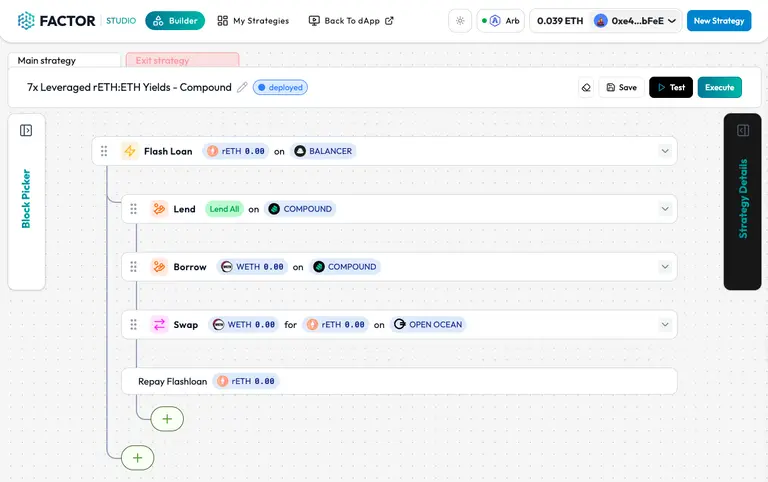Add block inside flash loan with plus

[167, 419]
